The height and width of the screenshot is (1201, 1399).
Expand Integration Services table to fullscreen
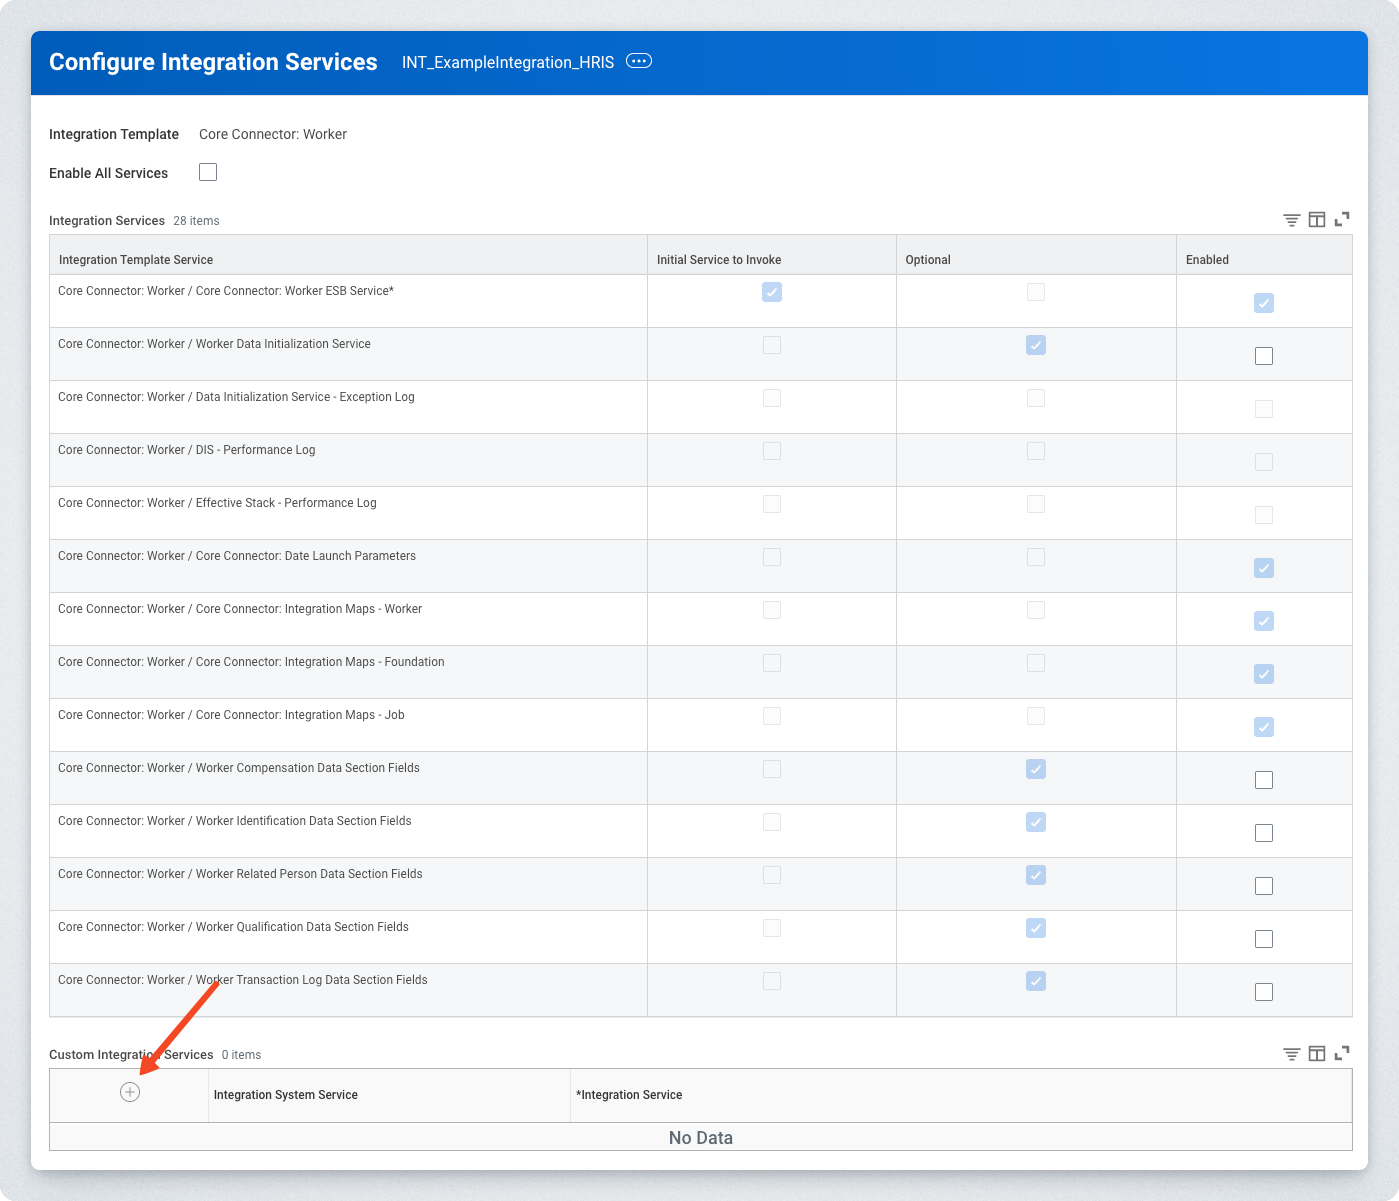point(1342,219)
